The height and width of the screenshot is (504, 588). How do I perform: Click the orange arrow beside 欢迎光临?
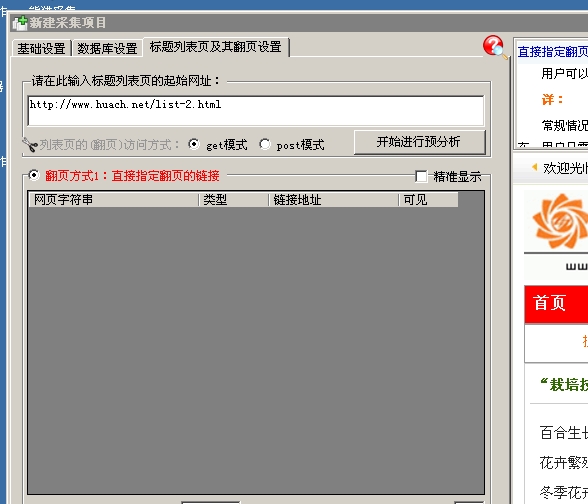[535, 167]
